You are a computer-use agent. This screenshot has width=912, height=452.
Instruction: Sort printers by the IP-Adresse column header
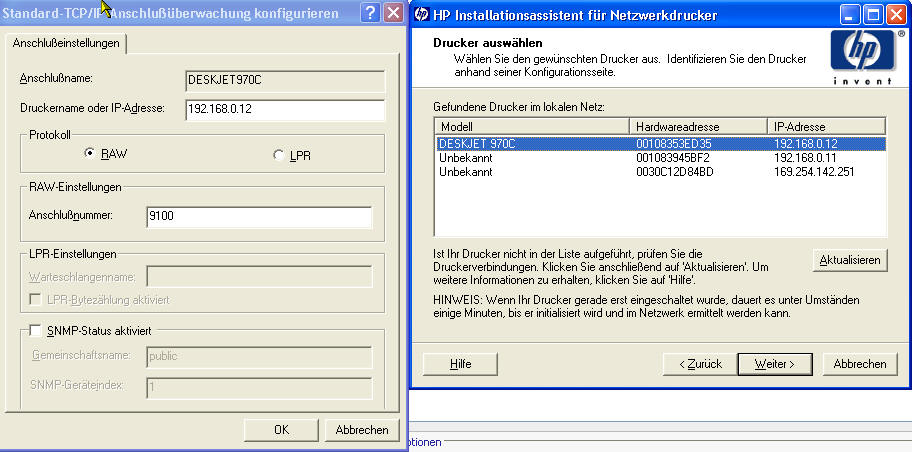coord(826,126)
